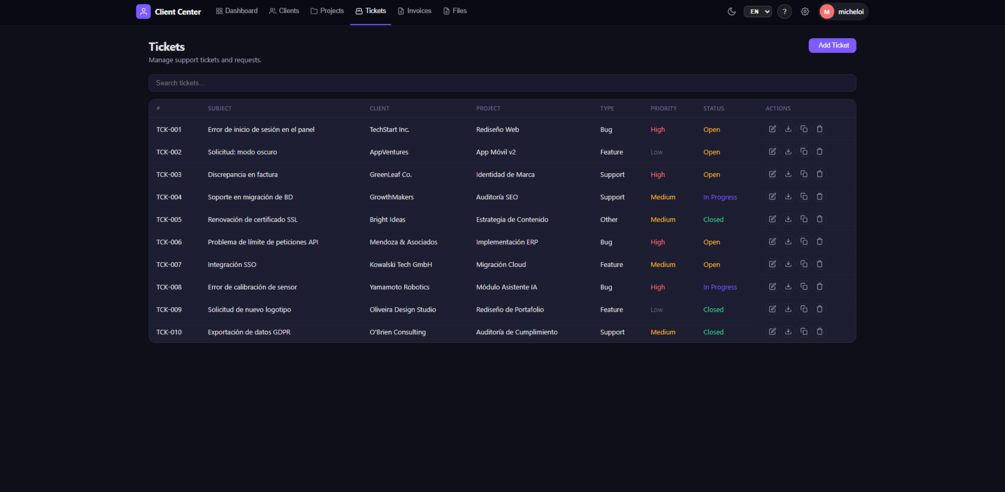Go to the Dashboard tab
The height and width of the screenshot is (492, 1005).
tap(237, 11)
